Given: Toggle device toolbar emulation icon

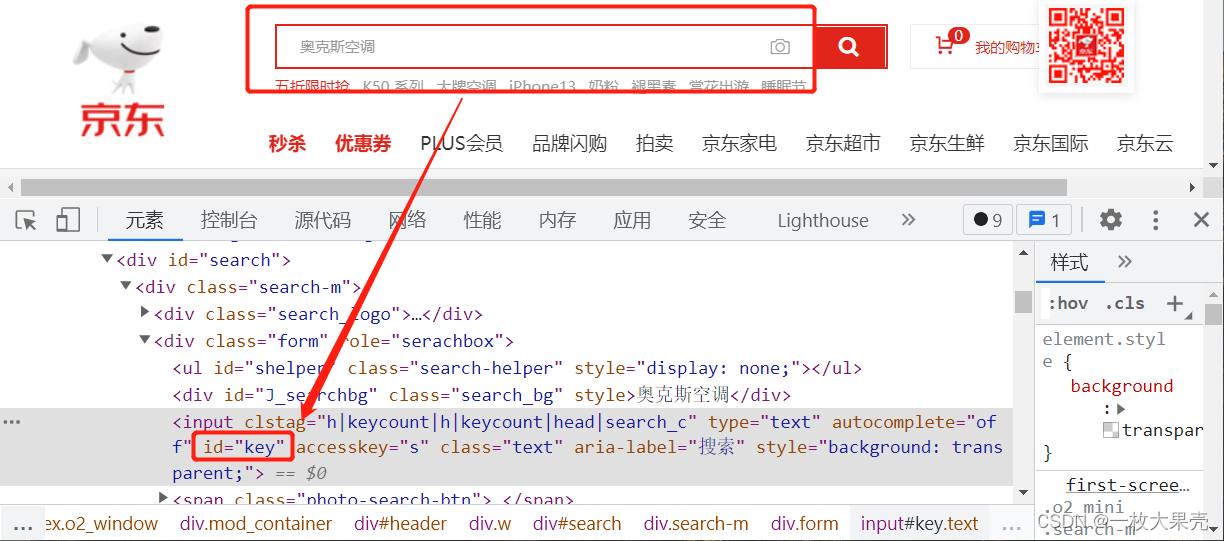Looking at the screenshot, I should 68,220.
